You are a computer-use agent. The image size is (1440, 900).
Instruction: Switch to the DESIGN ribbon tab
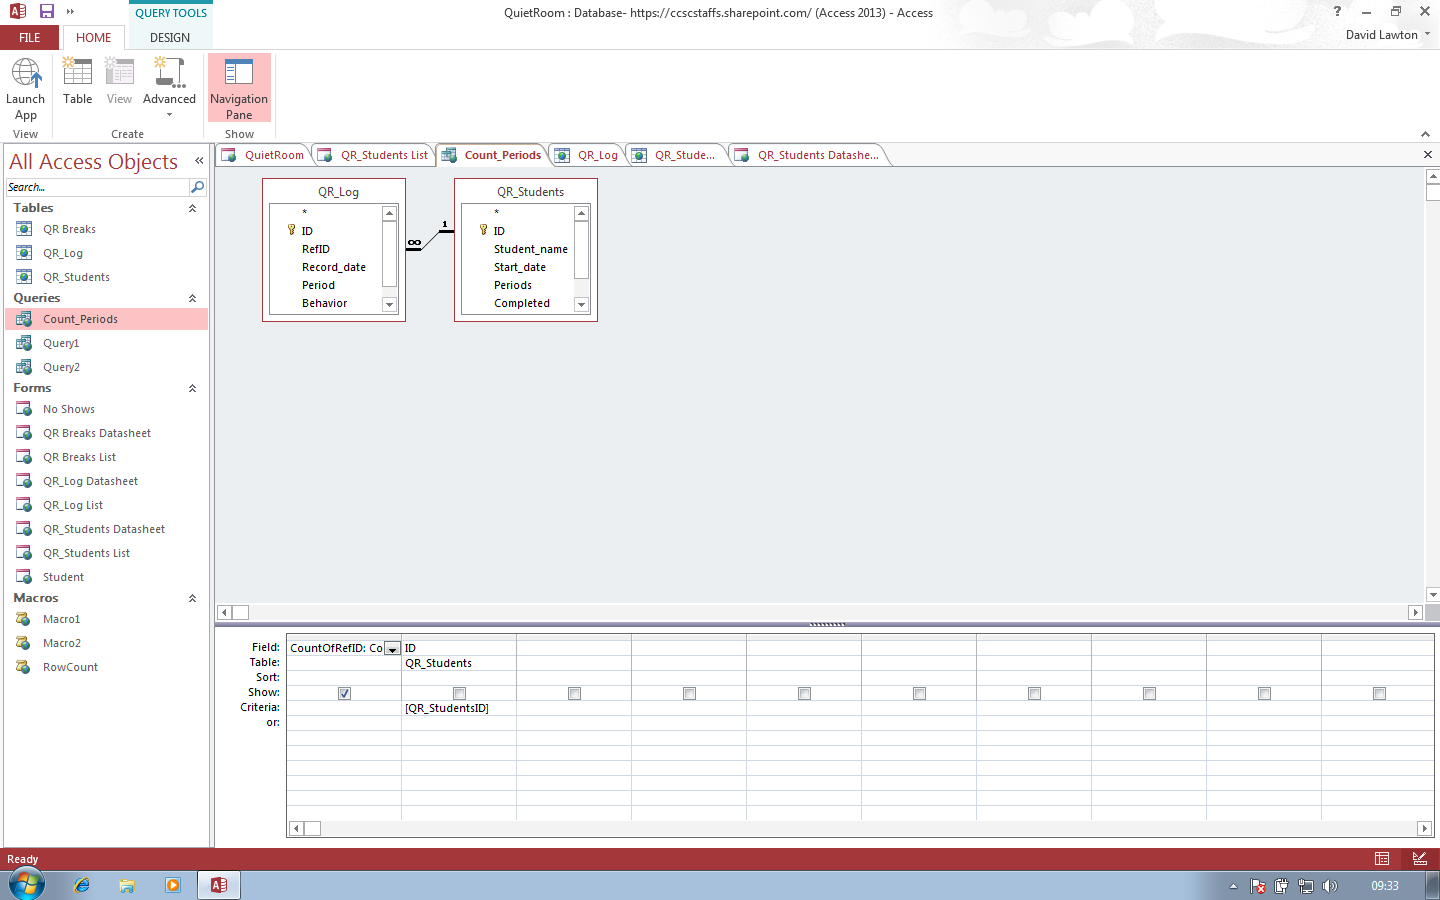coord(170,38)
